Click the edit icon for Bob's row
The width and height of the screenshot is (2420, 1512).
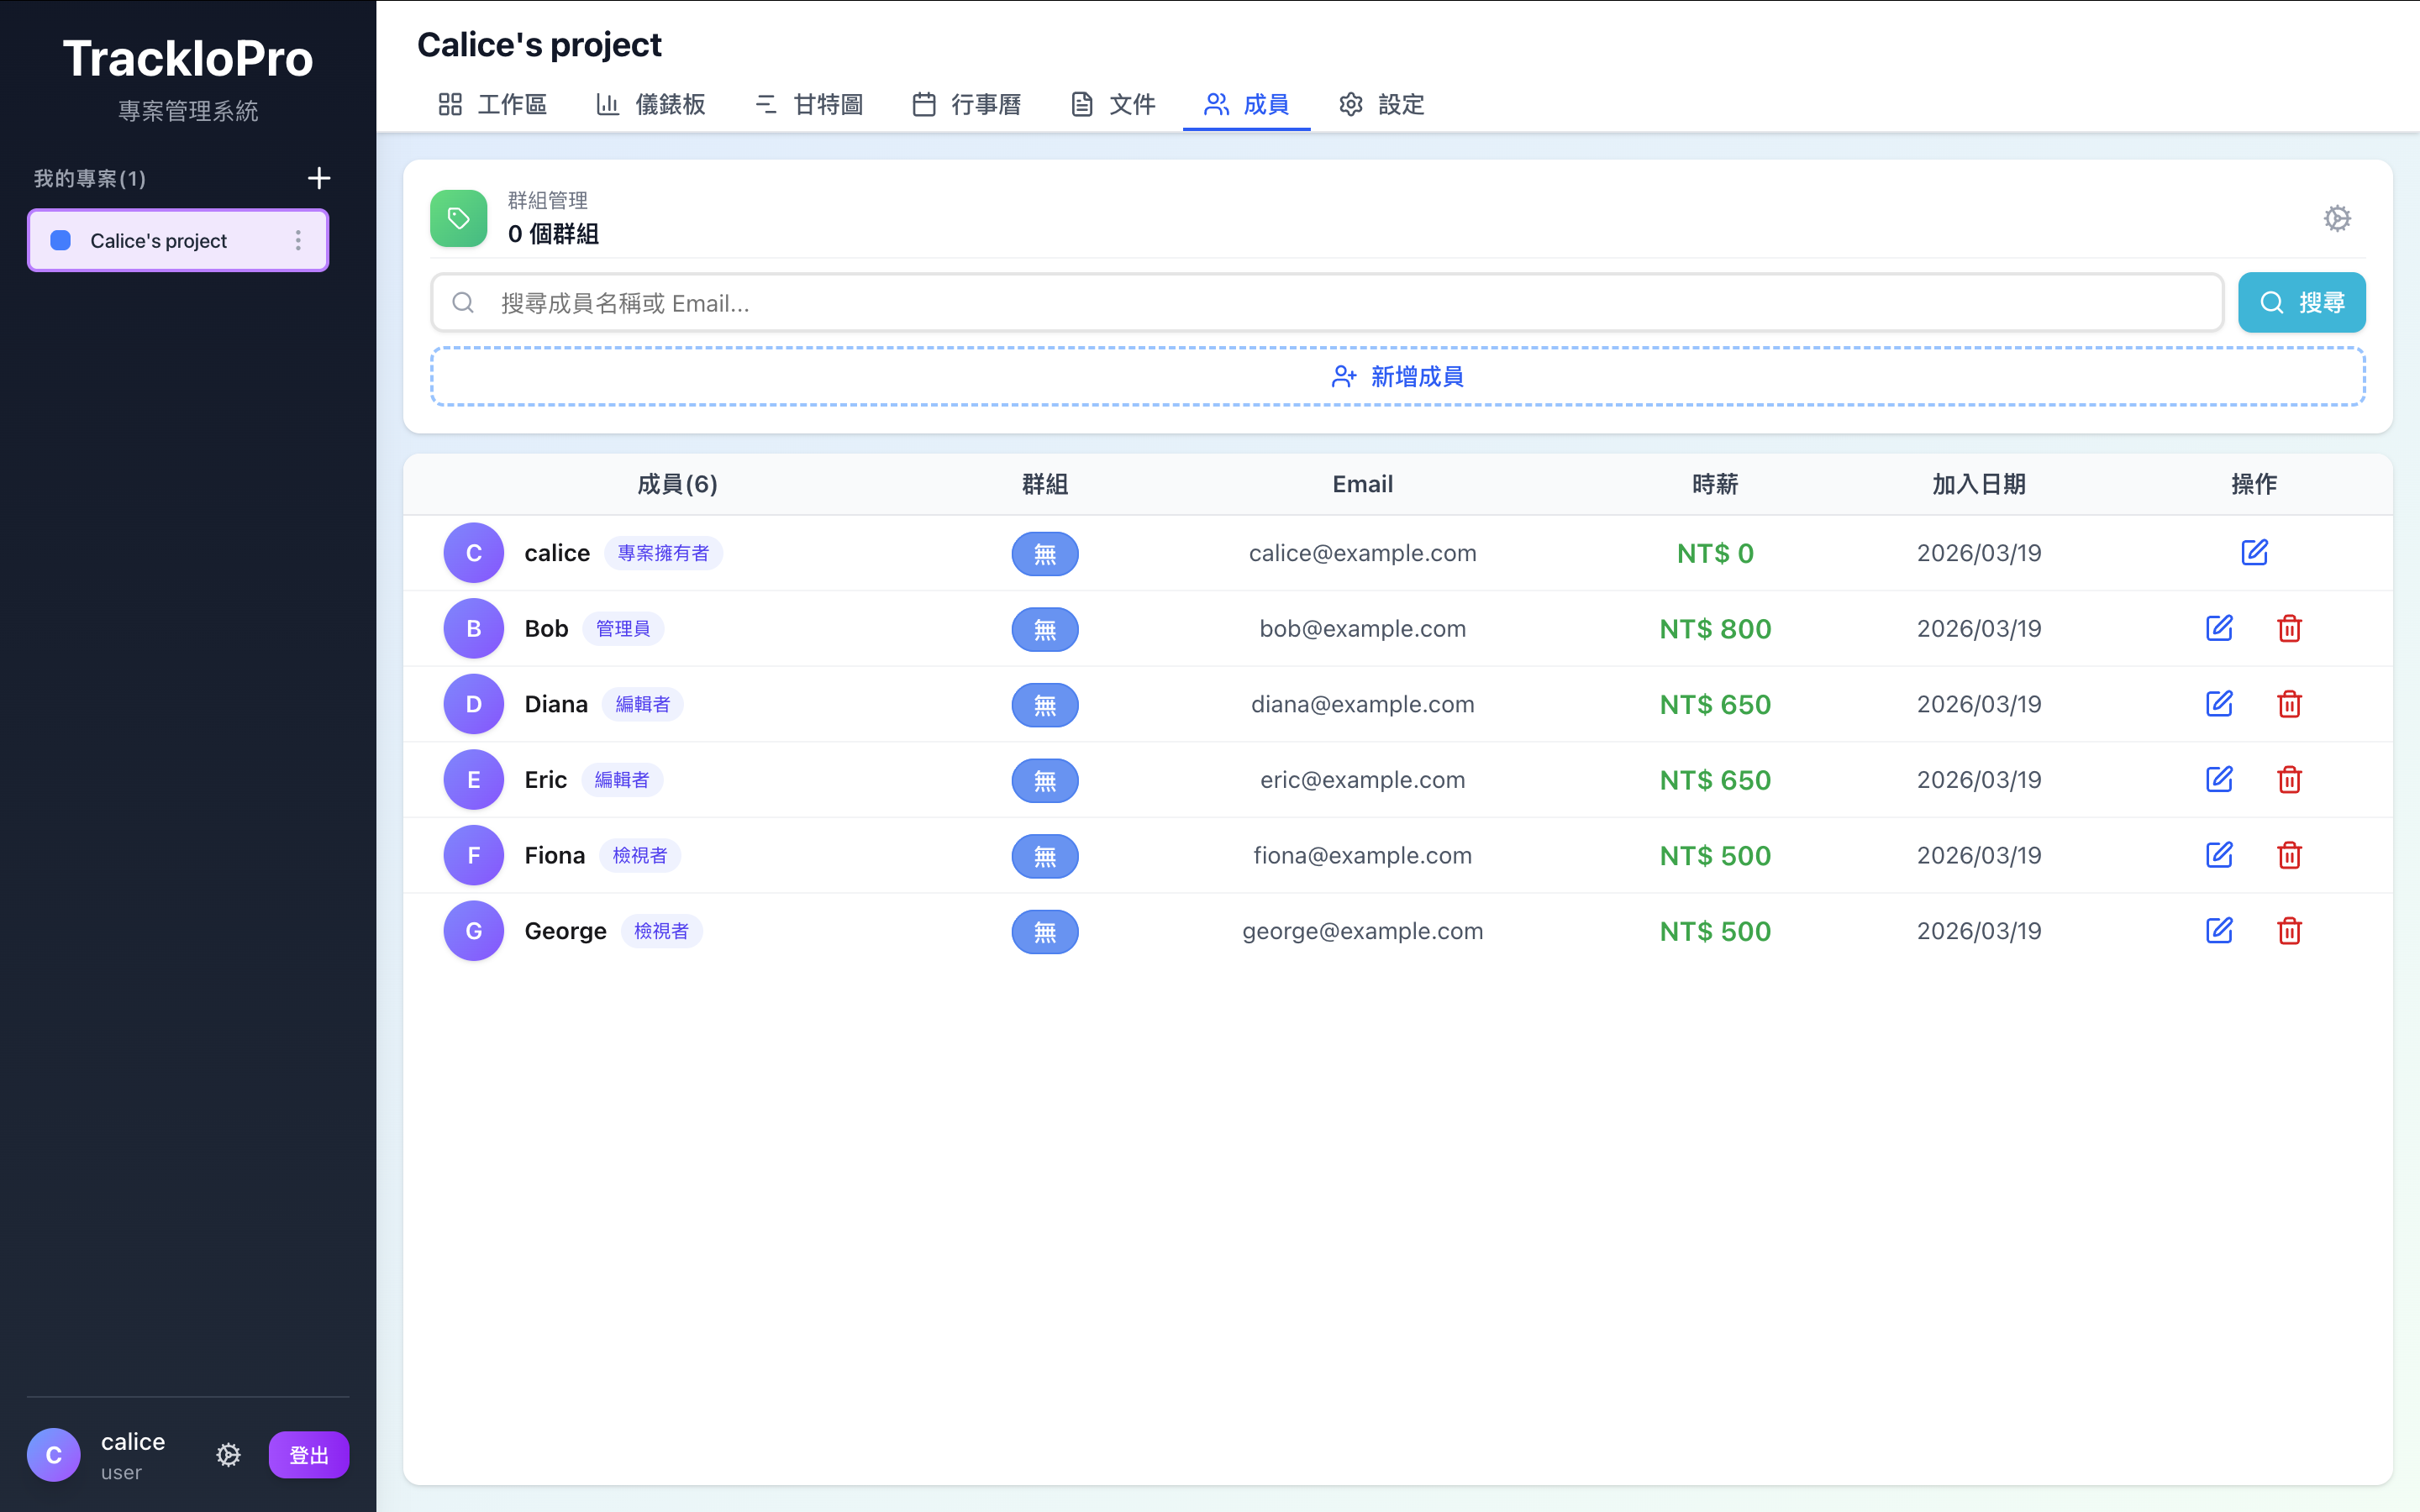pyautogui.click(x=2219, y=628)
